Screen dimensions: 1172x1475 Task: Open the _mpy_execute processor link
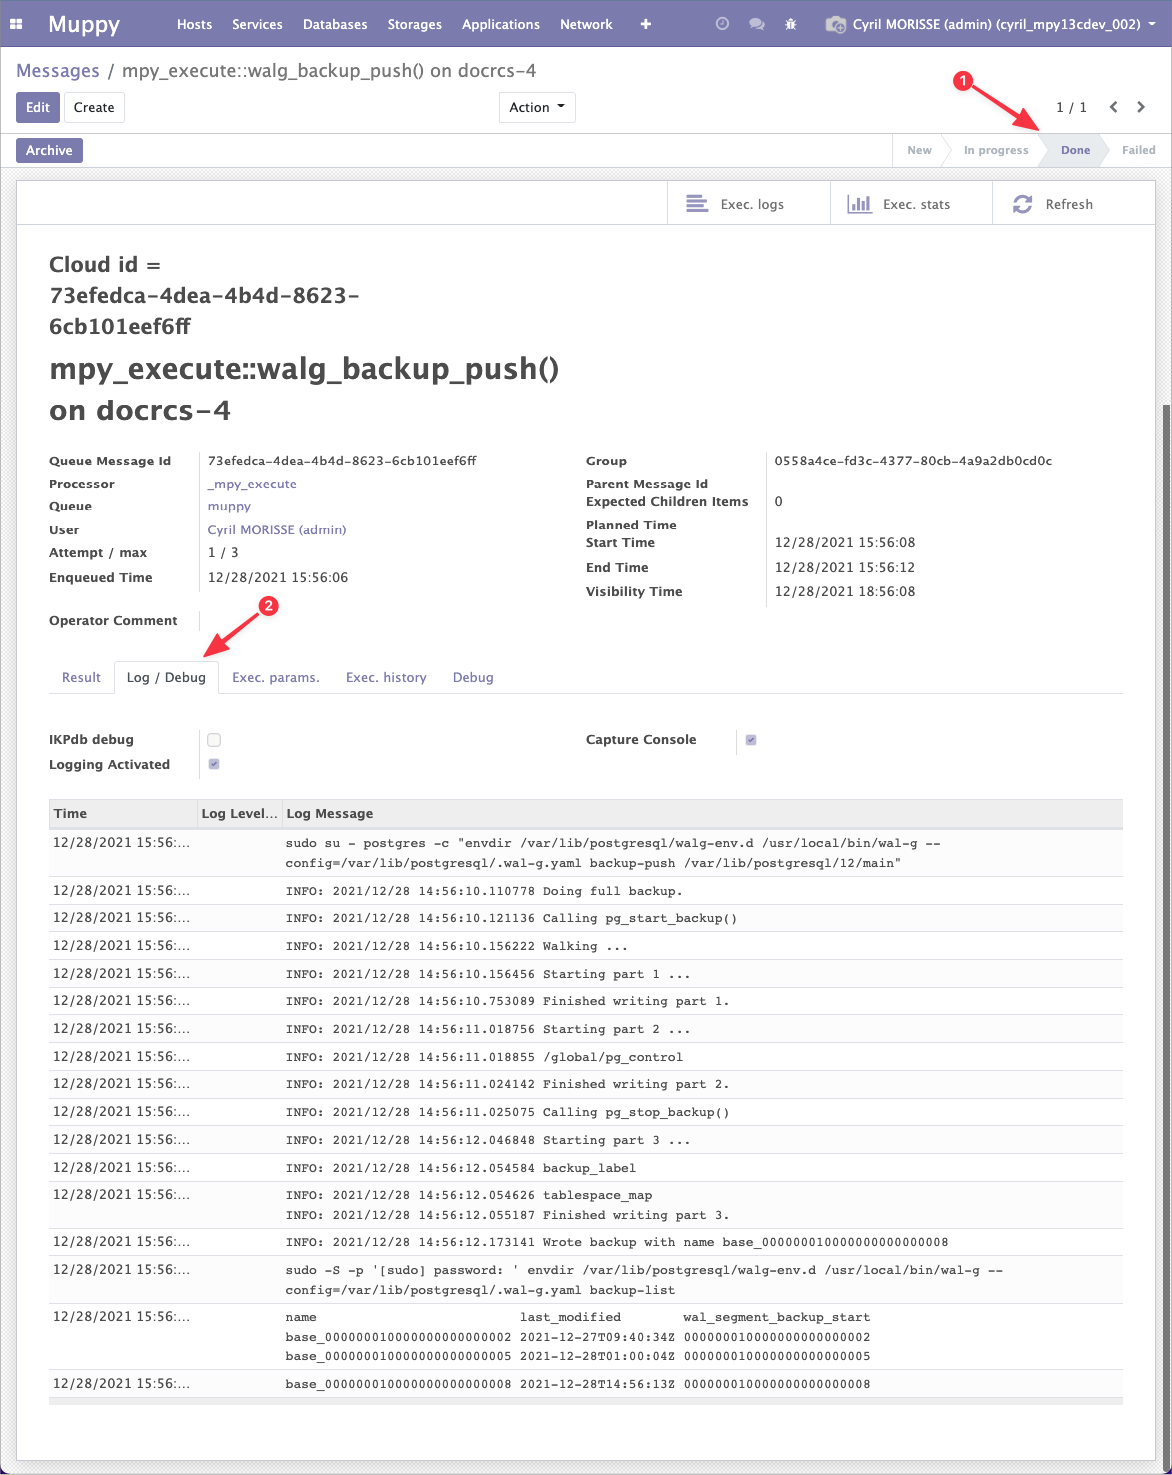tap(252, 484)
